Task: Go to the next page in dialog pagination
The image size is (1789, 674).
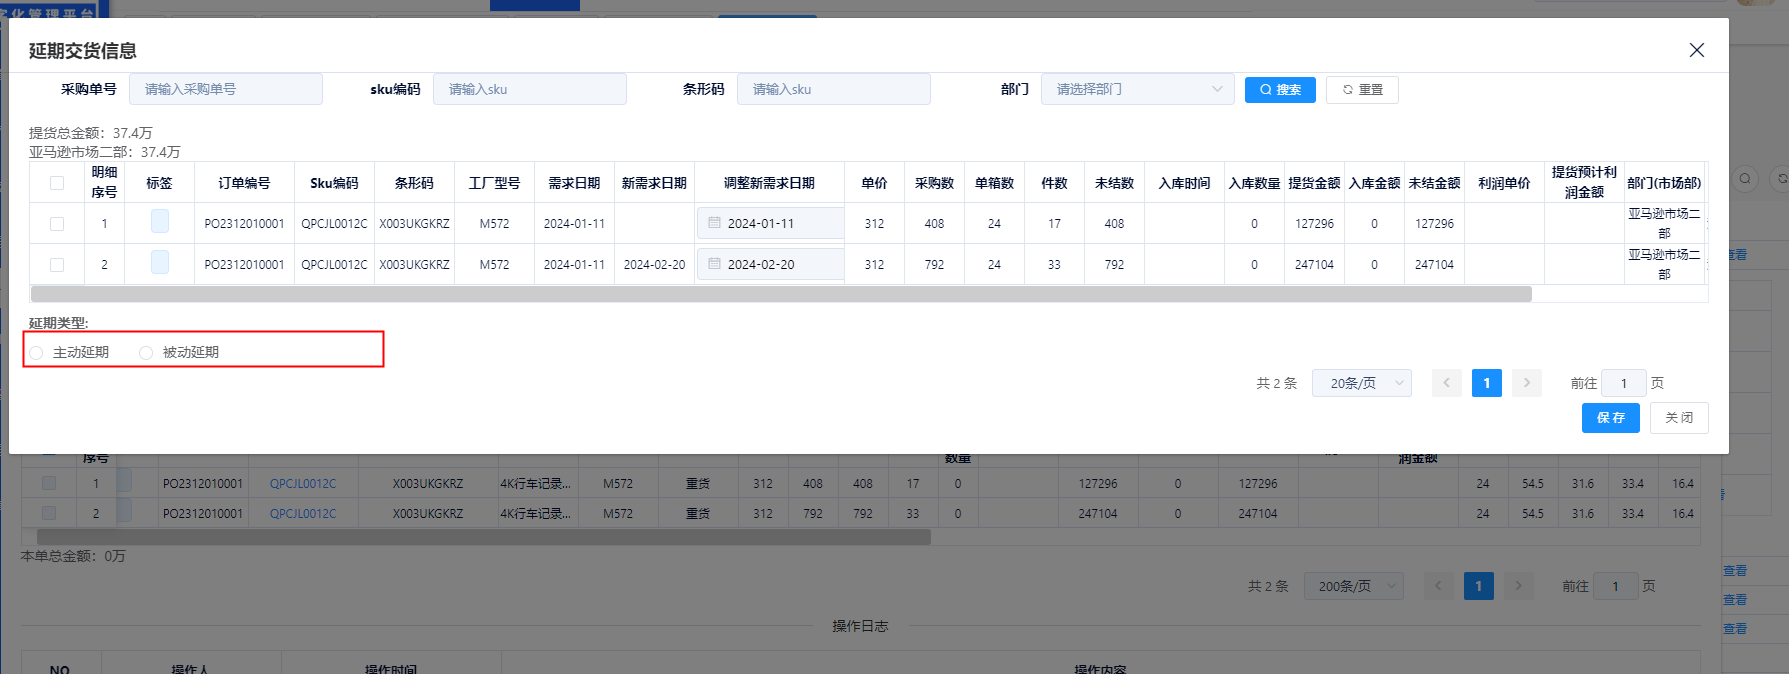Action: [x=1526, y=383]
